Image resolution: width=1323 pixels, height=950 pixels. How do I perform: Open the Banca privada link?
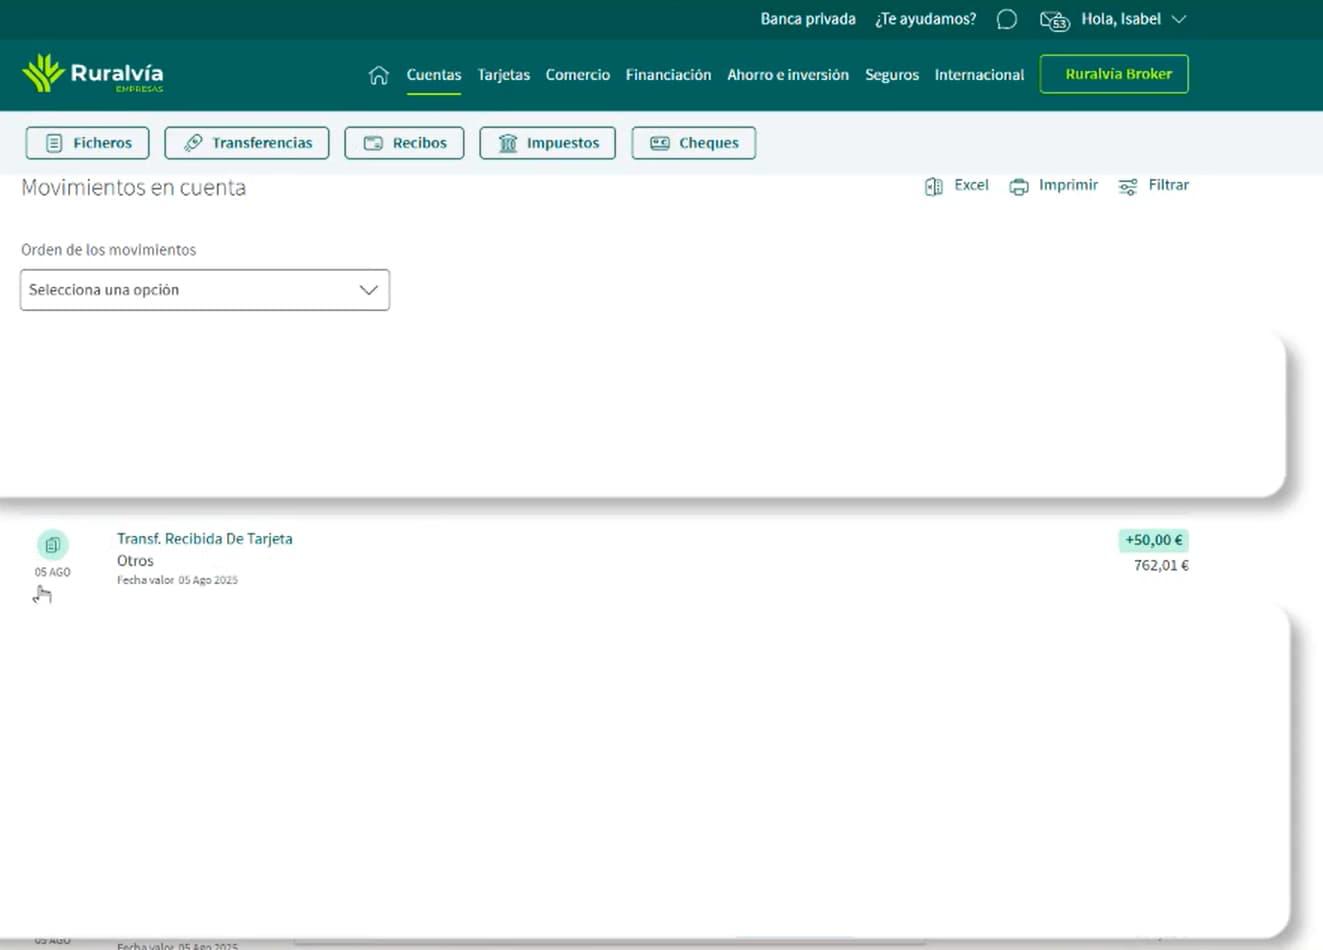coord(808,19)
